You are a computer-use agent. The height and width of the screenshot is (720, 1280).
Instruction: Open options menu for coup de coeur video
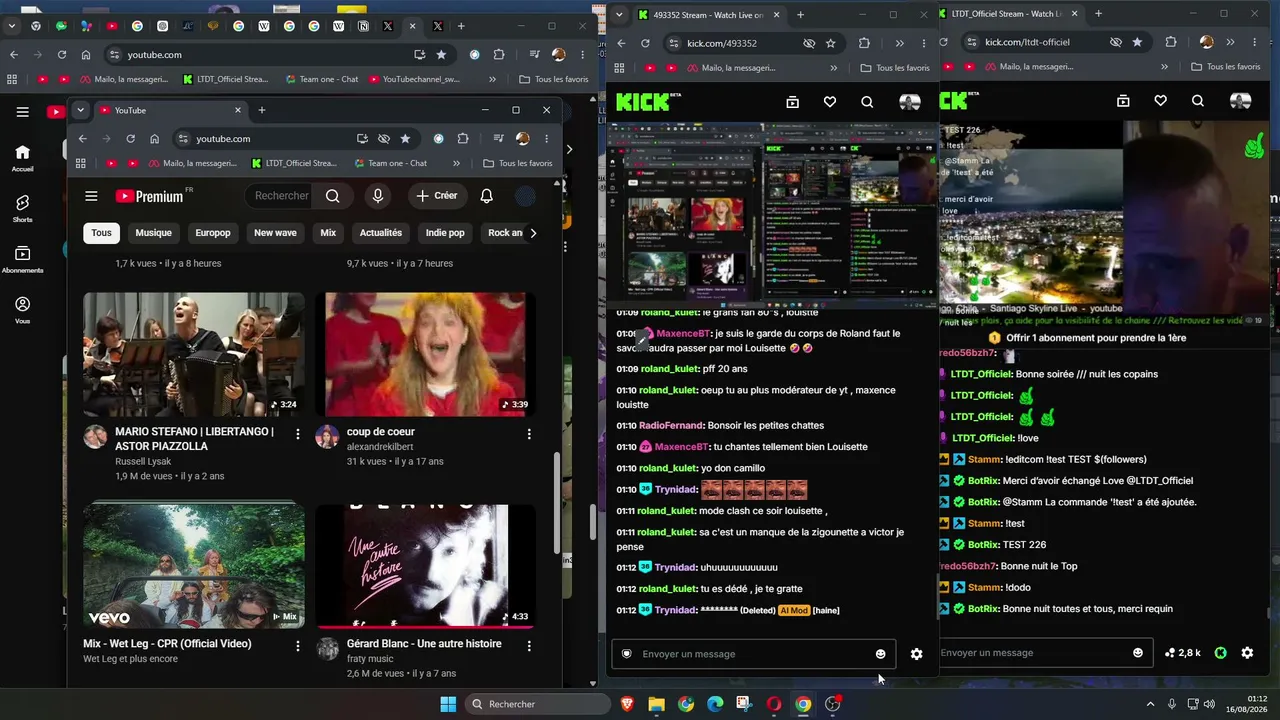click(x=529, y=434)
